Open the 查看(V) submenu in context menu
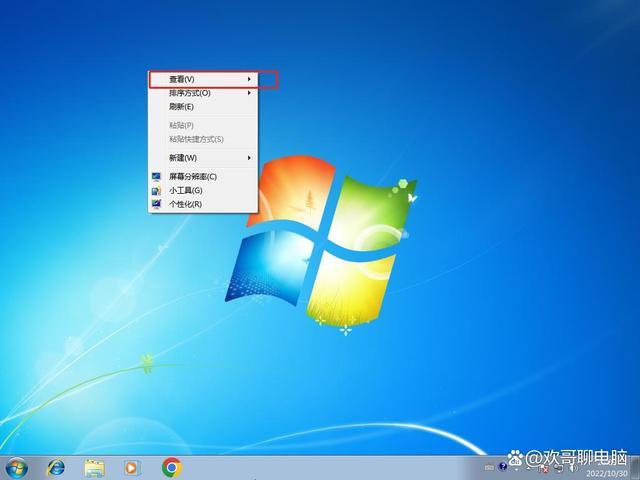 coord(203,79)
